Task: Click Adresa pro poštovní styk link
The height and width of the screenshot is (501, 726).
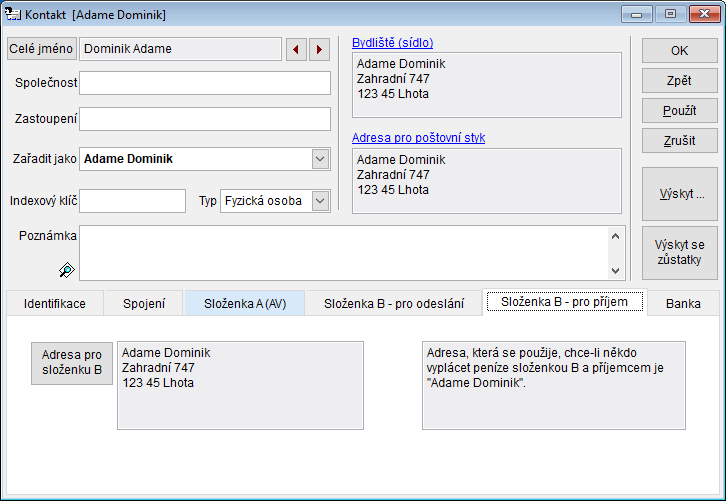Action: 418,138
